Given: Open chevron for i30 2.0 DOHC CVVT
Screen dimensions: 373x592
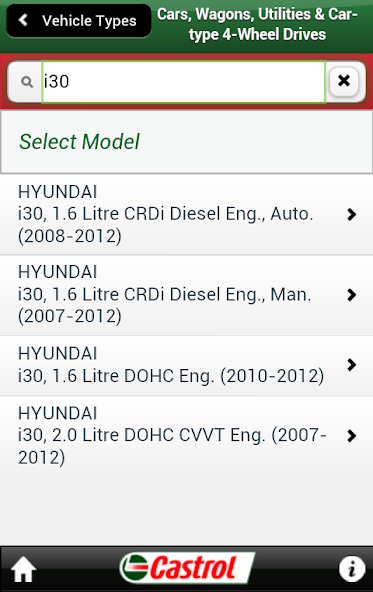Looking at the screenshot, I should (x=351, y=436).
